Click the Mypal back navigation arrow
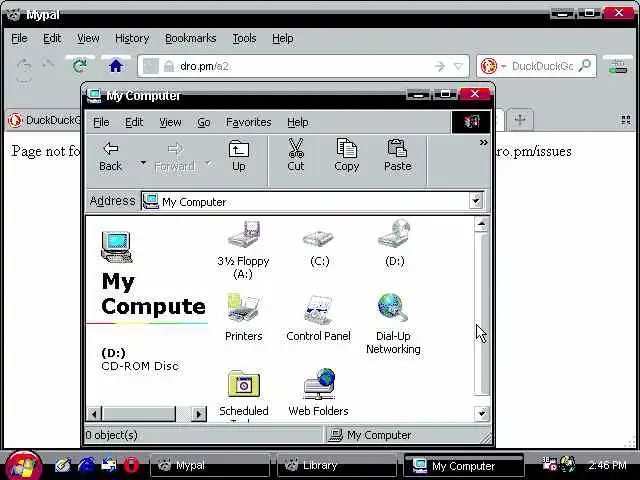Image resolution: width=640 pixels, height=480 pixels. (24, 64)
